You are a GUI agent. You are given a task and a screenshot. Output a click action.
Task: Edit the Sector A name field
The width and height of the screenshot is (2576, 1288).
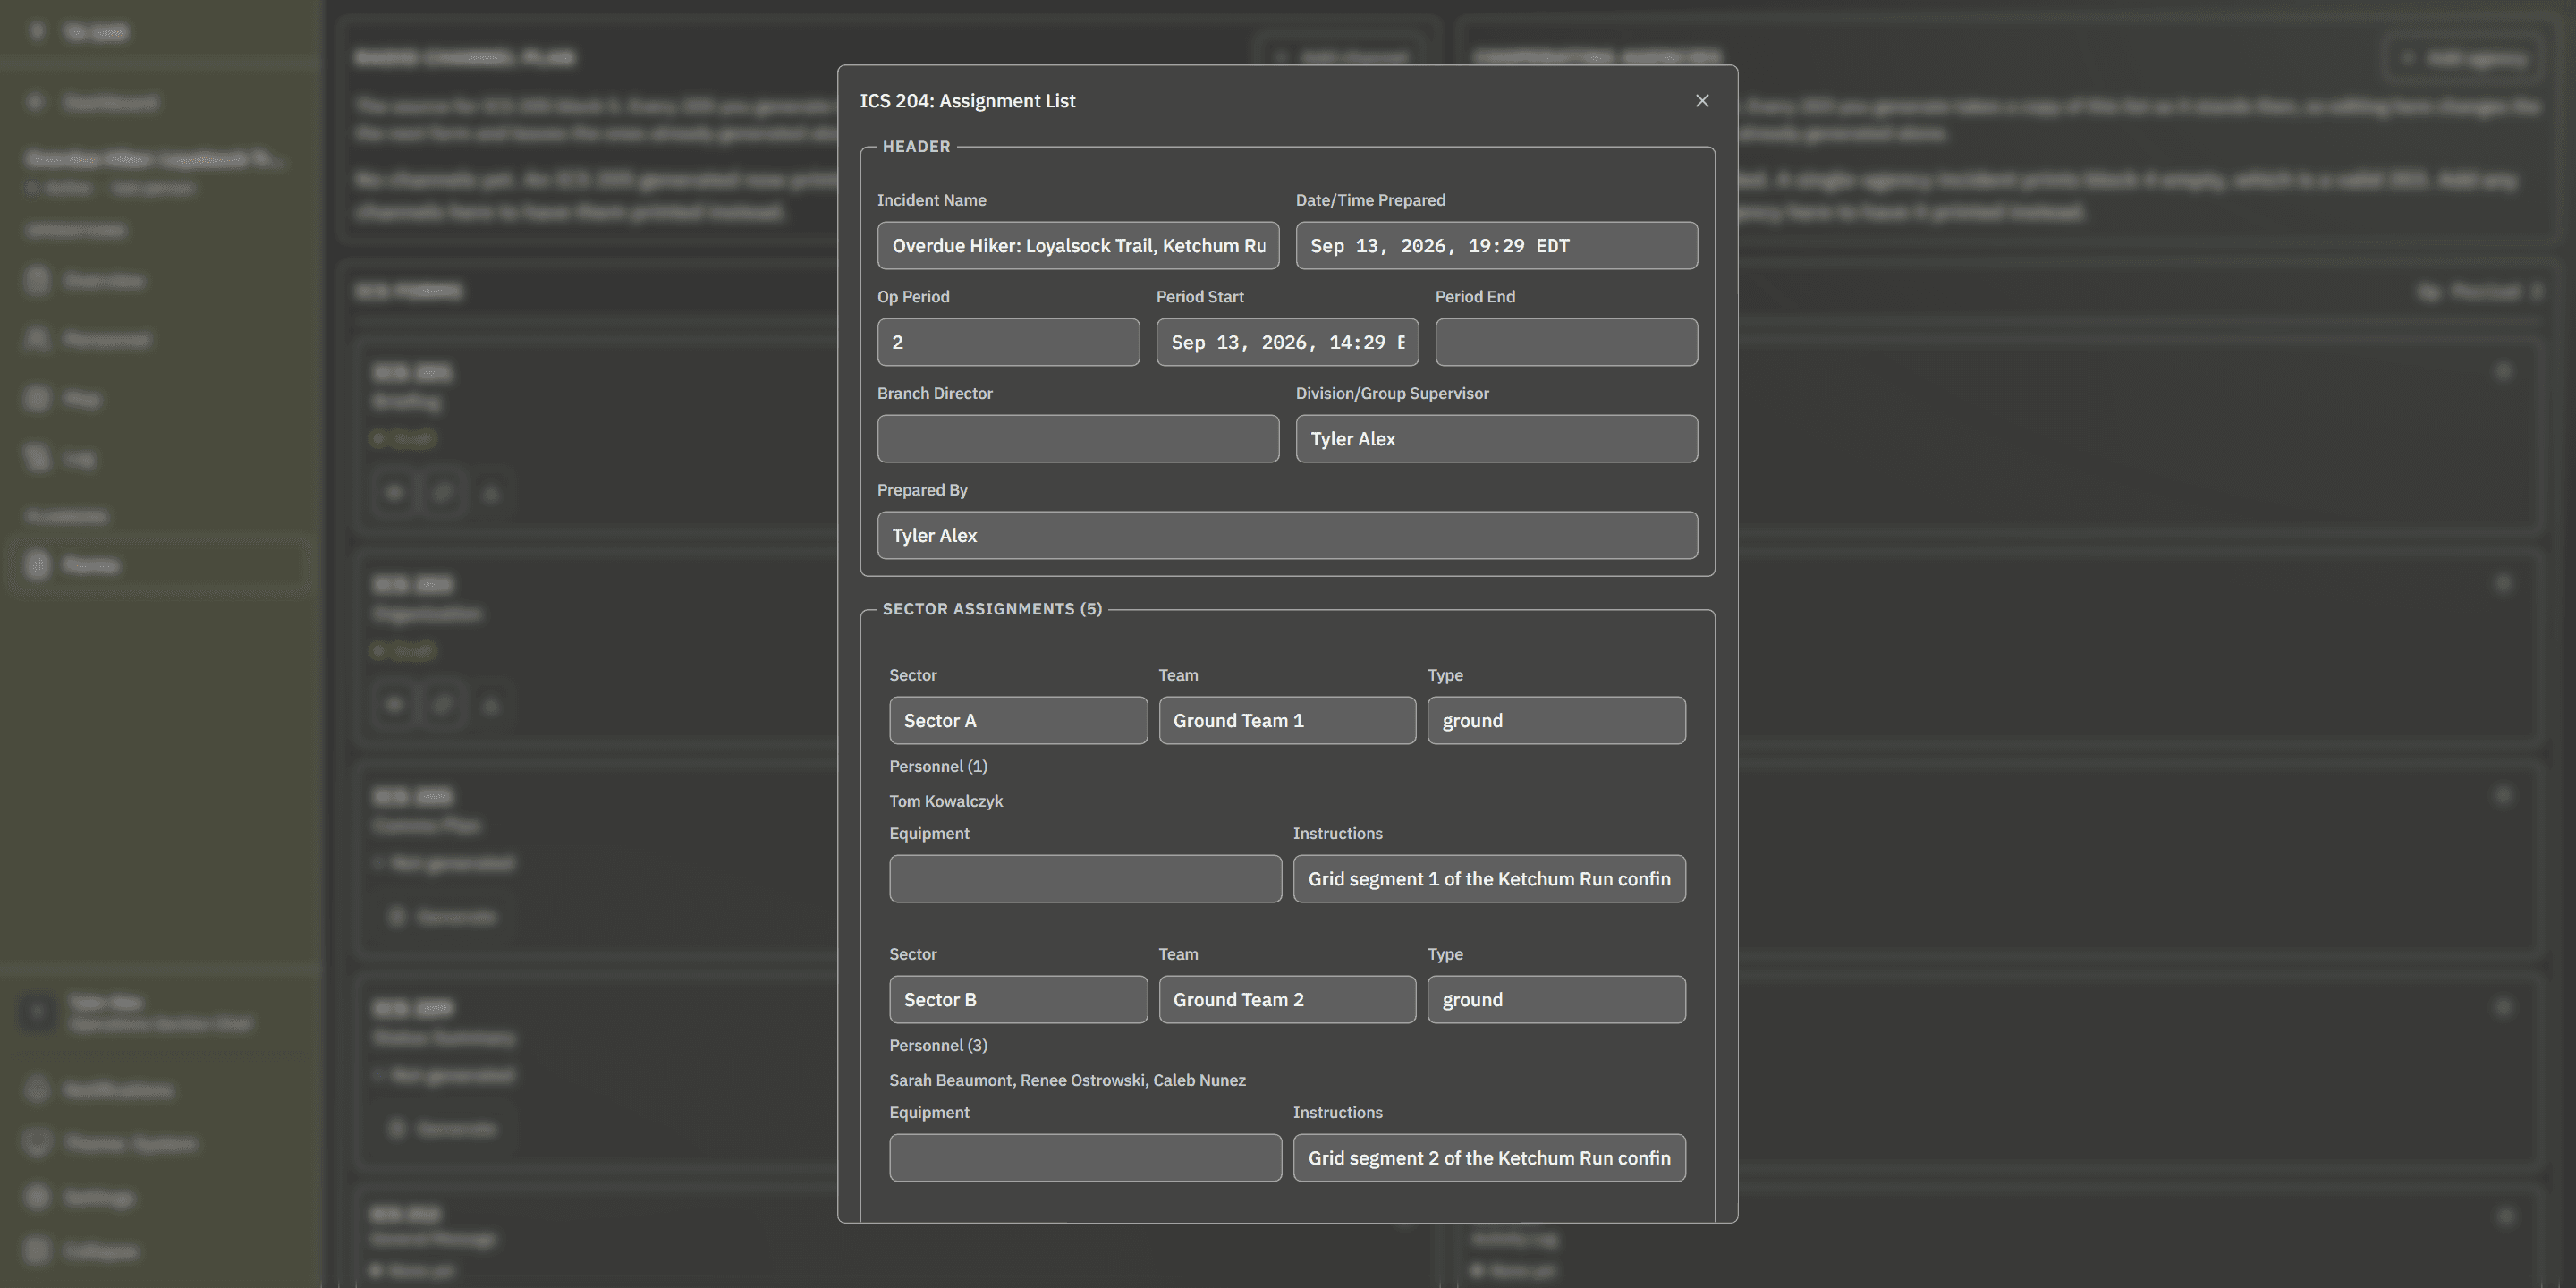pos(1018,720)
